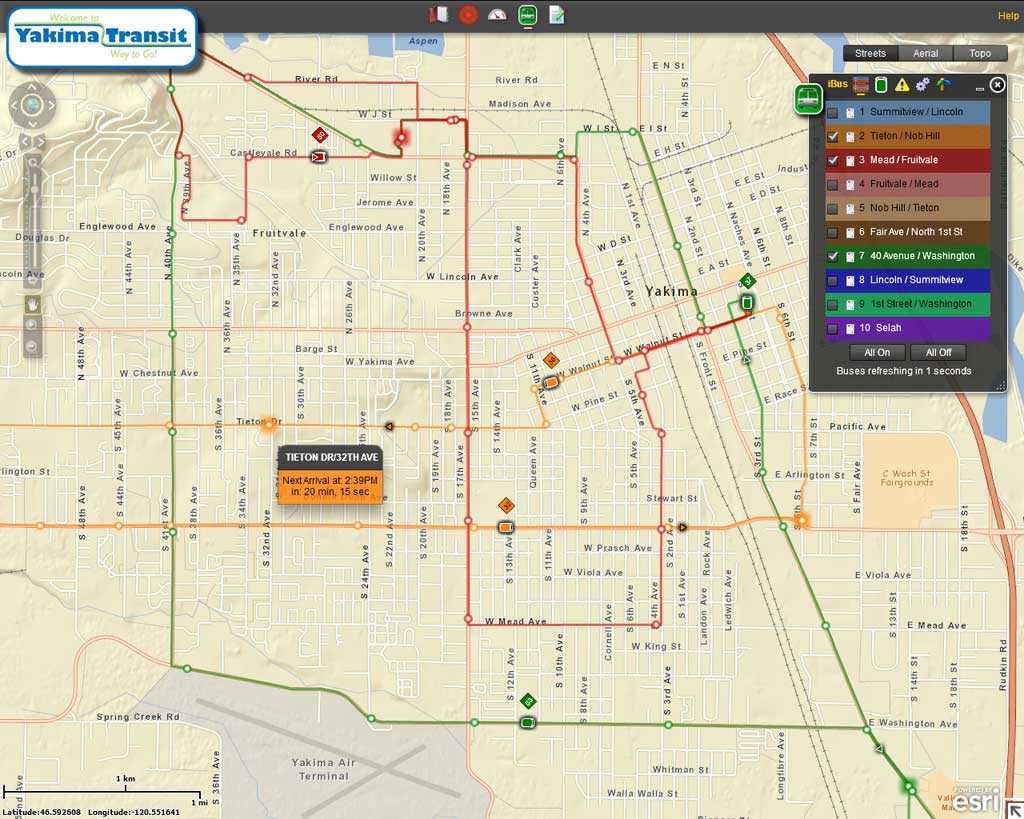Click the TIETON DR/32TH AVE arrival popup

[330, 475]
